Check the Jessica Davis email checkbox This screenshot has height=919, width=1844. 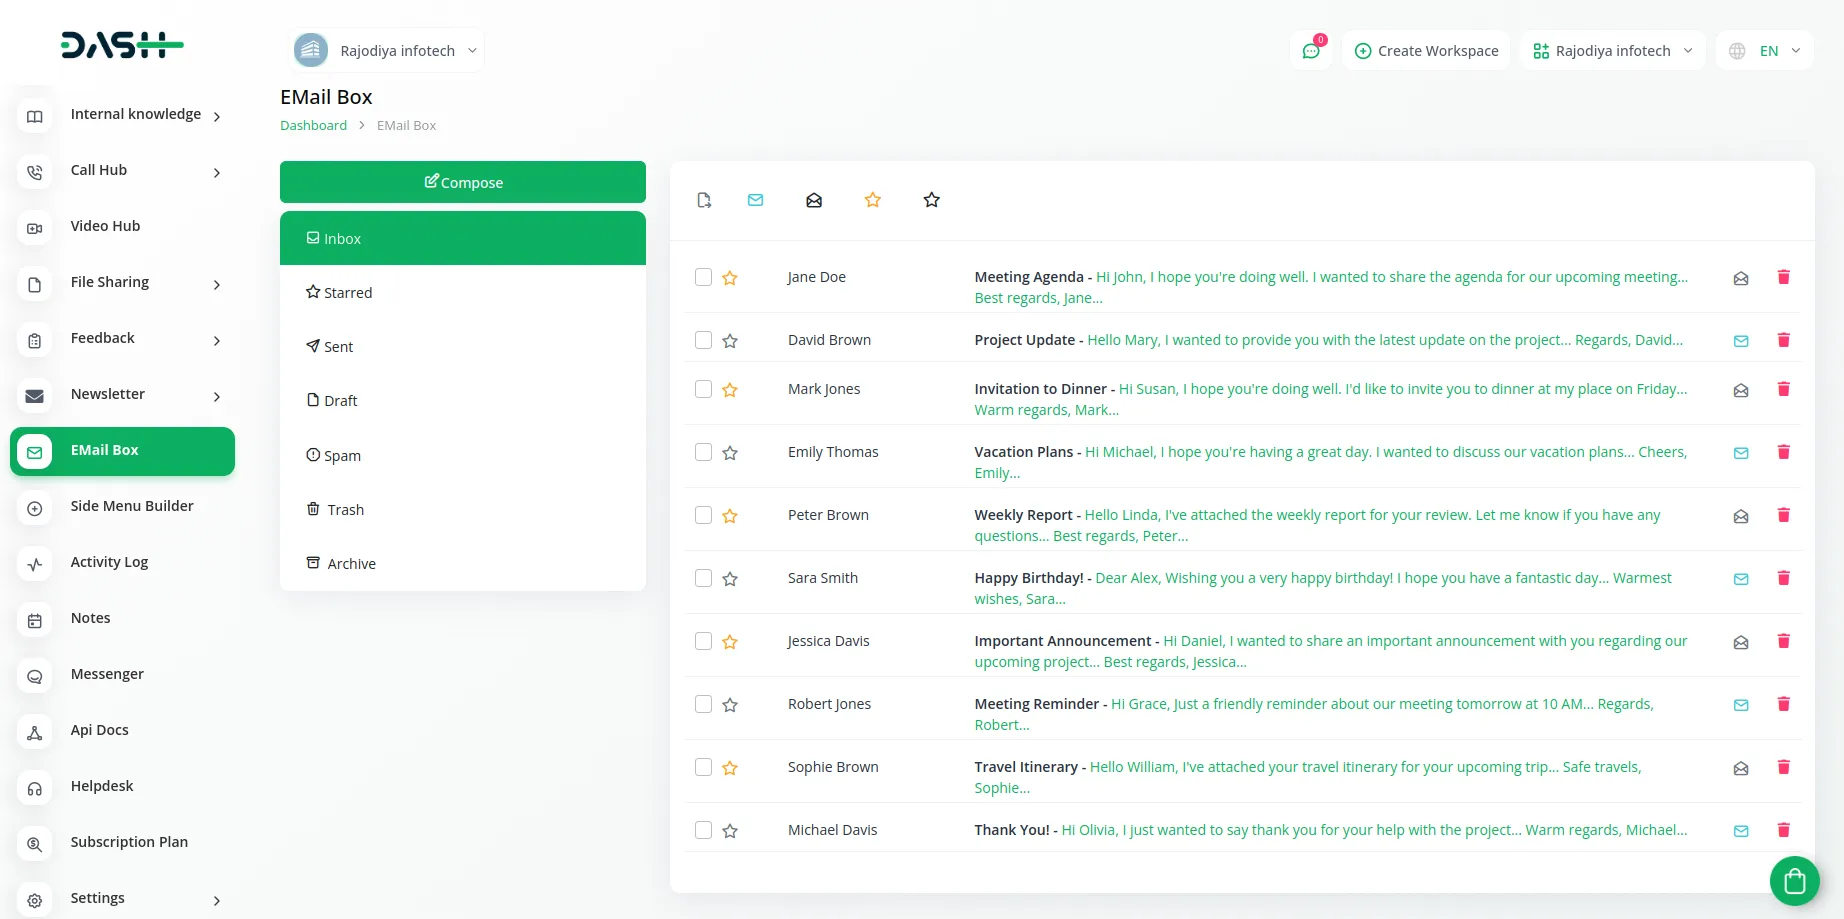(x=704, y=641)
